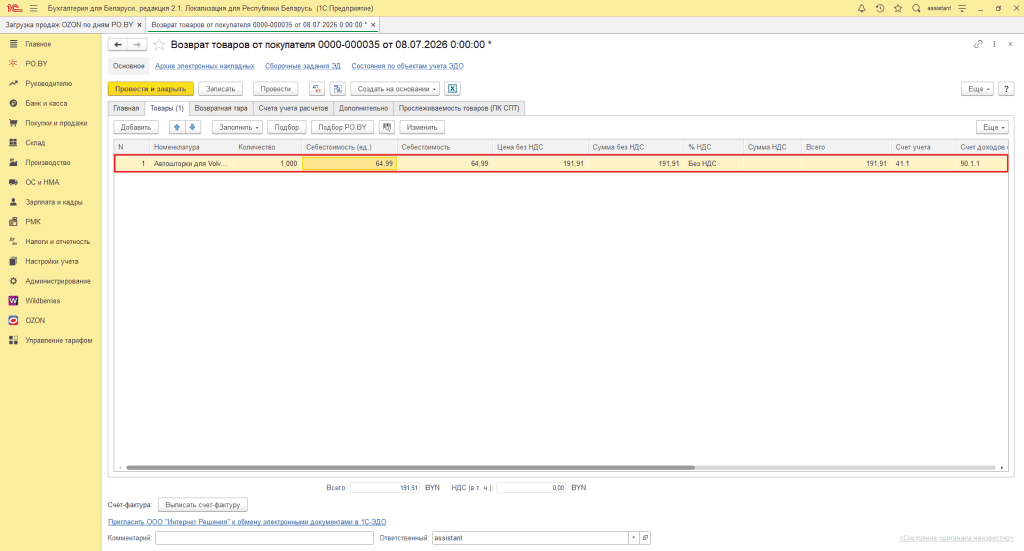The width and height of the screenshot is (1024, 551).
Task: Click the Комментарий input field
Action: pyautogui.click(x=264, y=538)
